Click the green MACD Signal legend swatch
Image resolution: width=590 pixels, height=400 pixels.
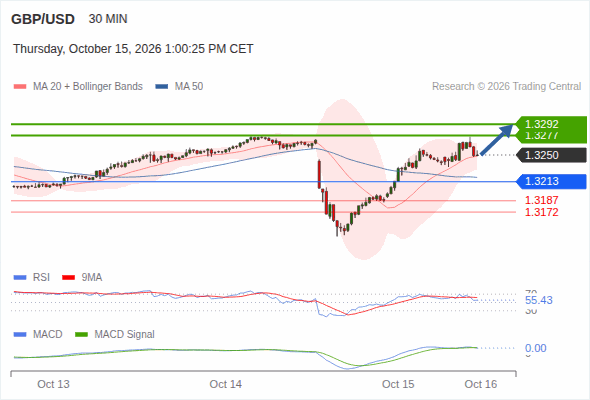point(81,335)
